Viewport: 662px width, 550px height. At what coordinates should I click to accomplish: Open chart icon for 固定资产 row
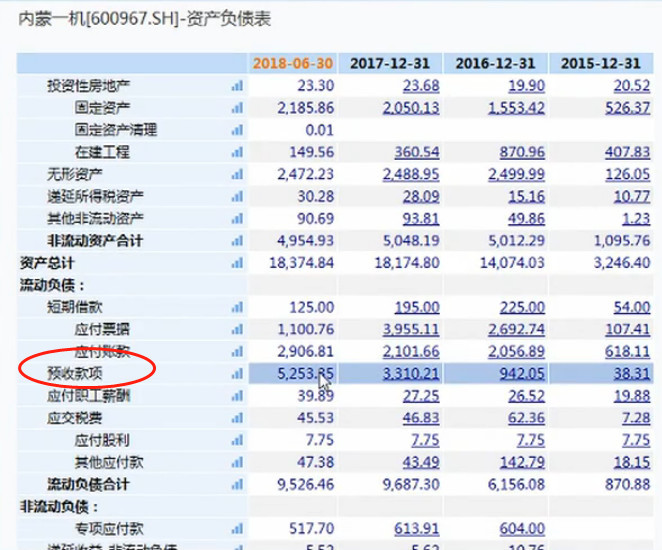tap(237, 108)
